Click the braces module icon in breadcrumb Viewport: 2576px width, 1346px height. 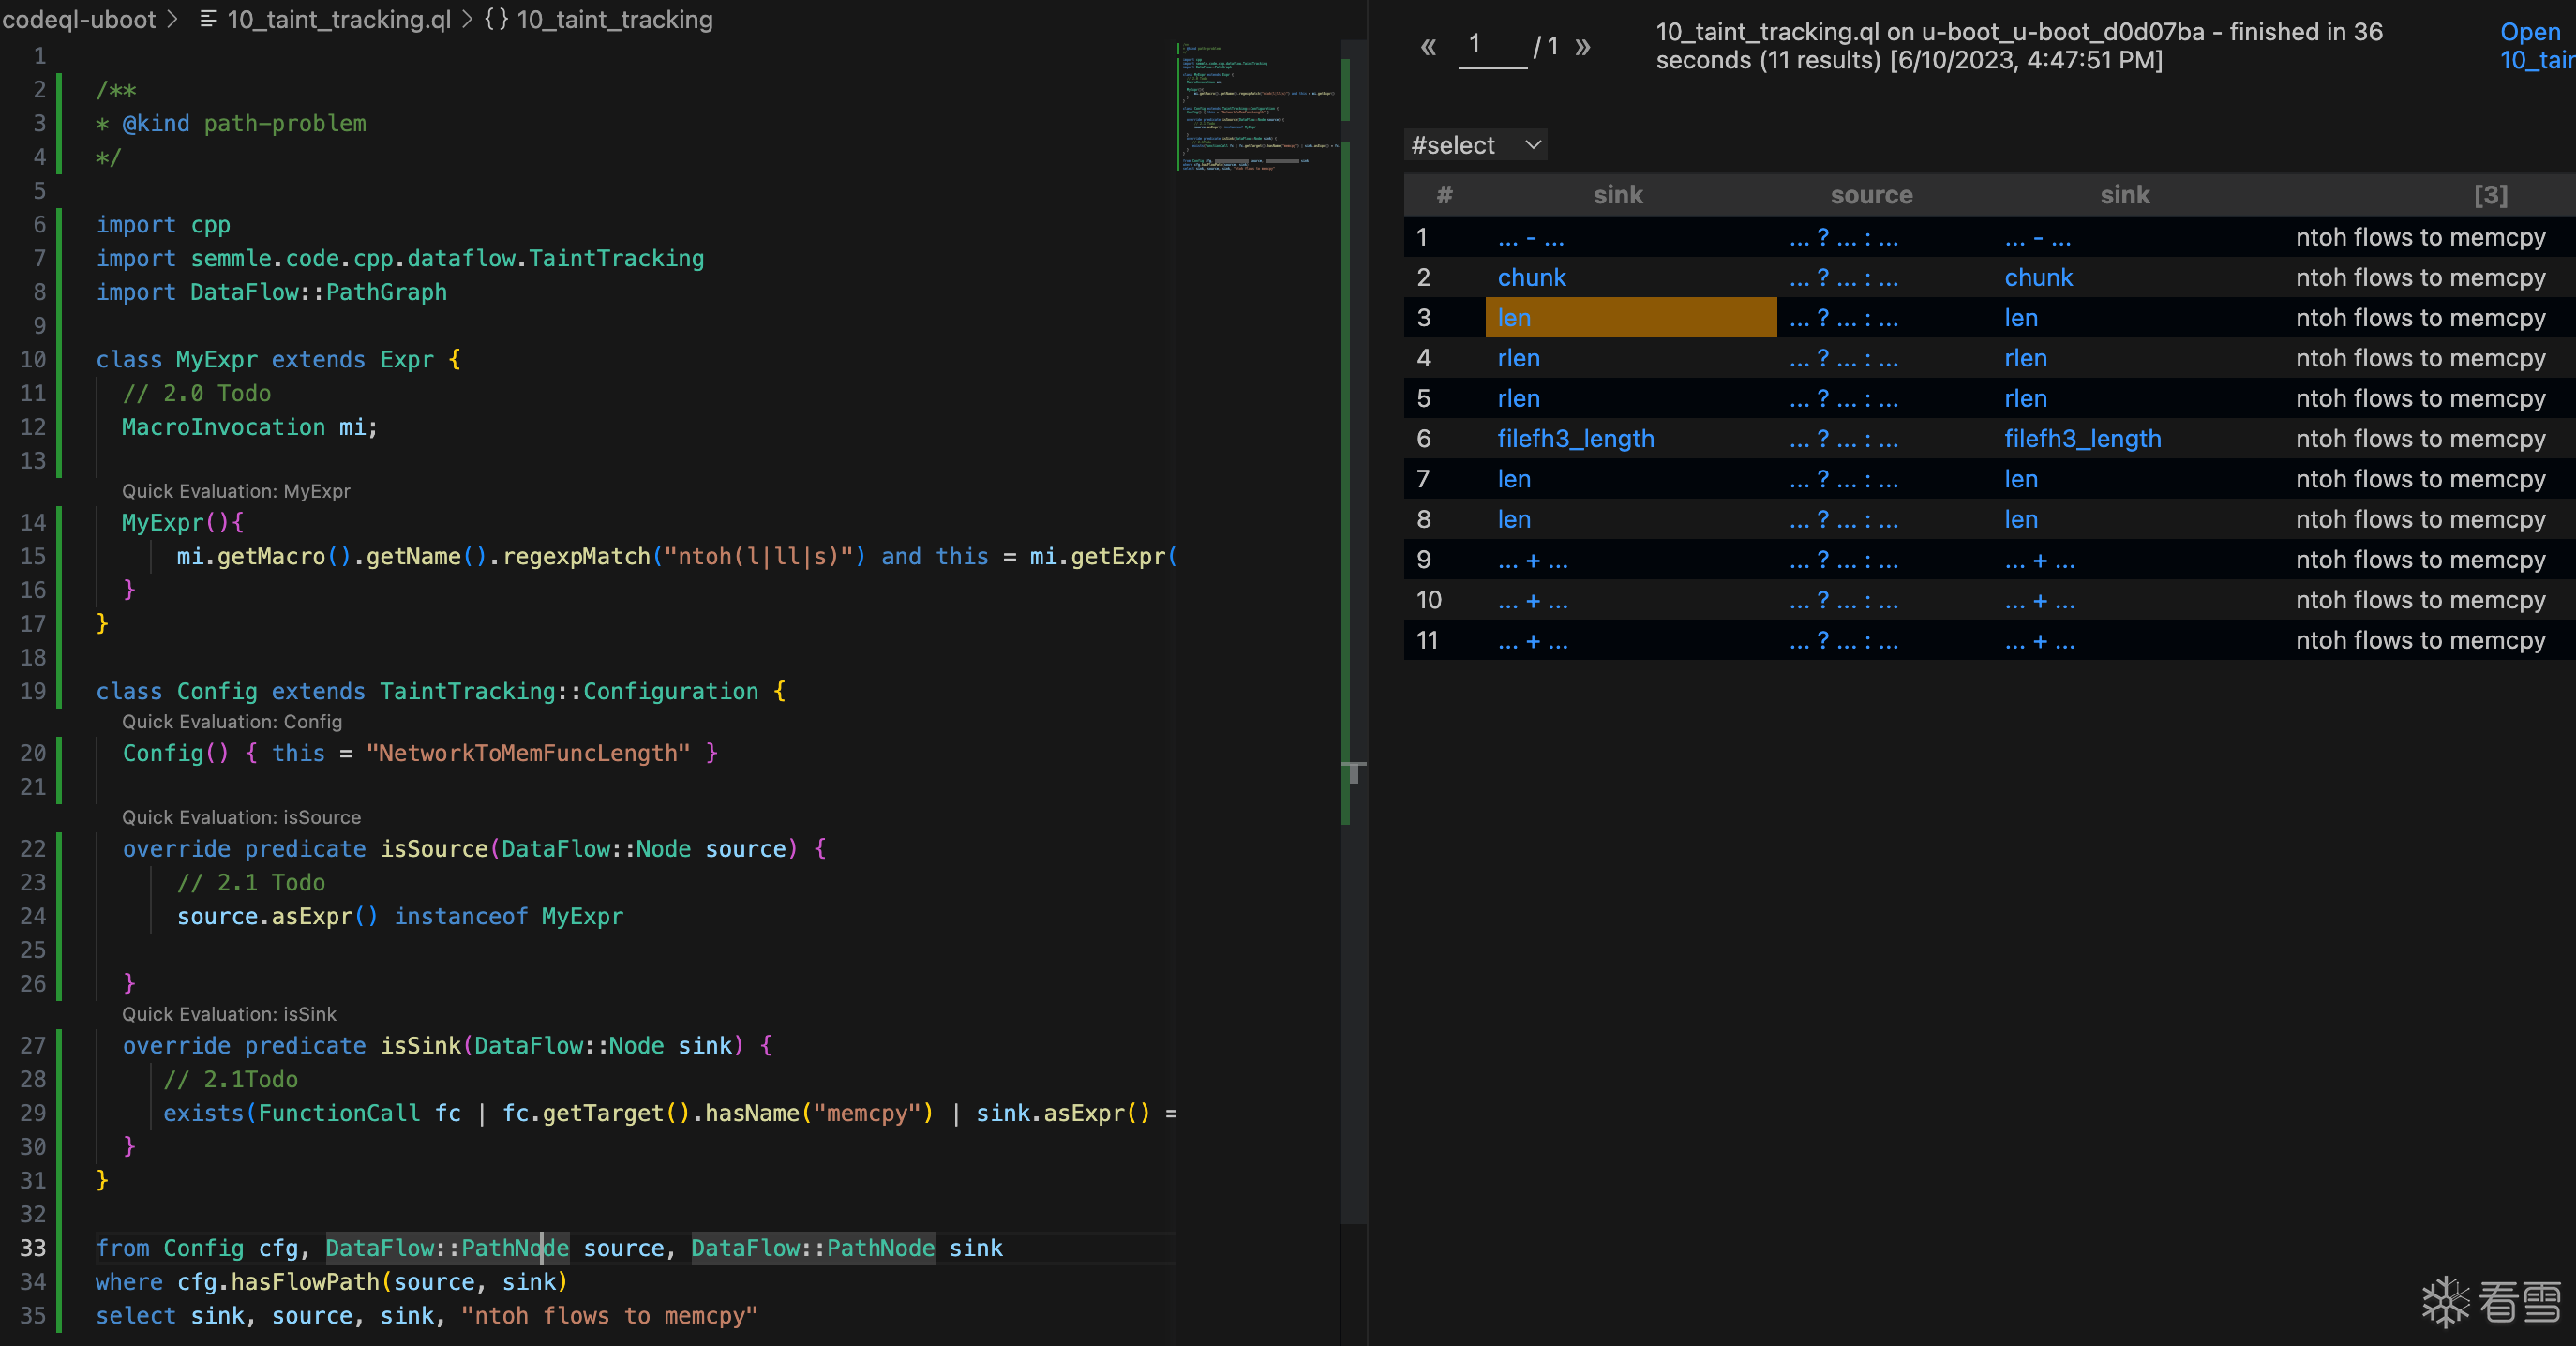[x=496, y=19]
